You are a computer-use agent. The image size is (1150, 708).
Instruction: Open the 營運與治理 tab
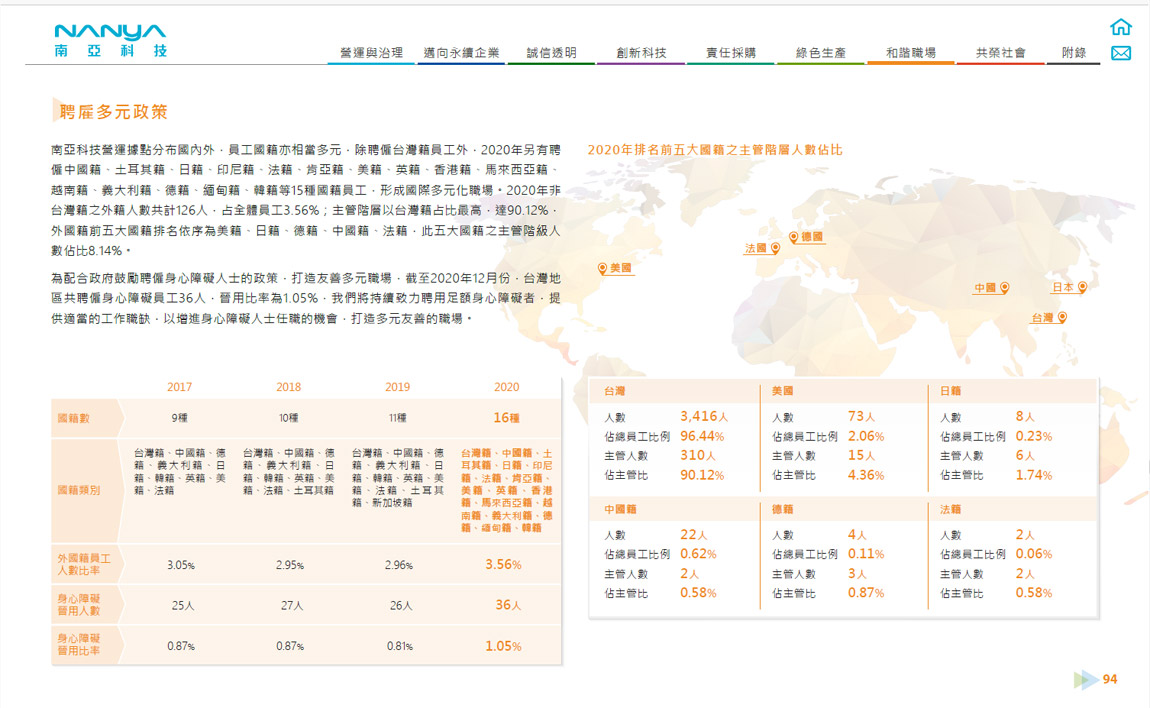tap(371, 53)
